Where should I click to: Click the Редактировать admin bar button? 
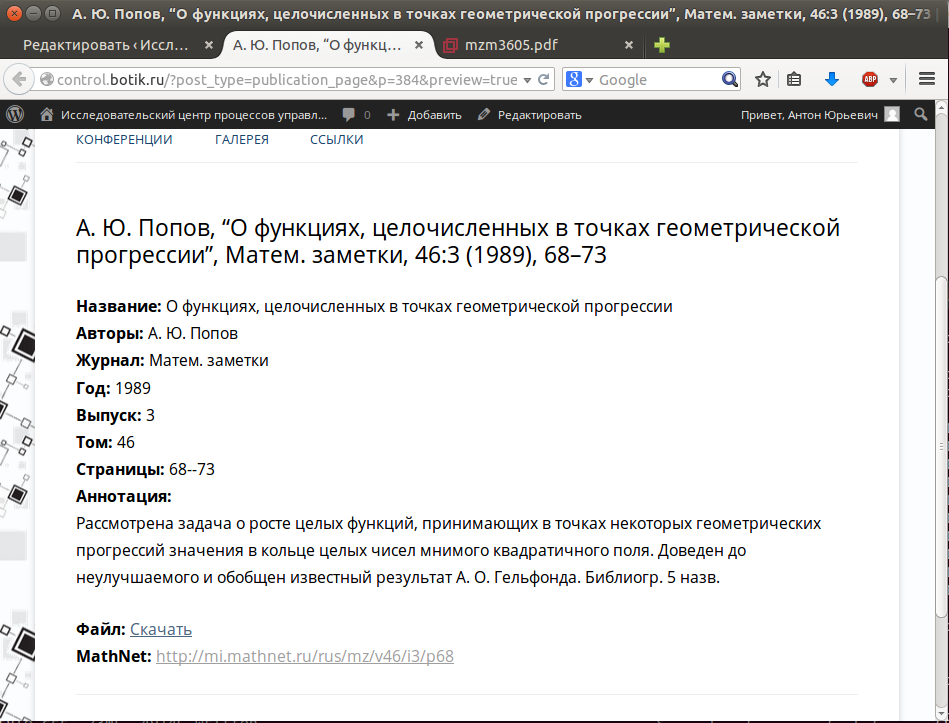530,114
